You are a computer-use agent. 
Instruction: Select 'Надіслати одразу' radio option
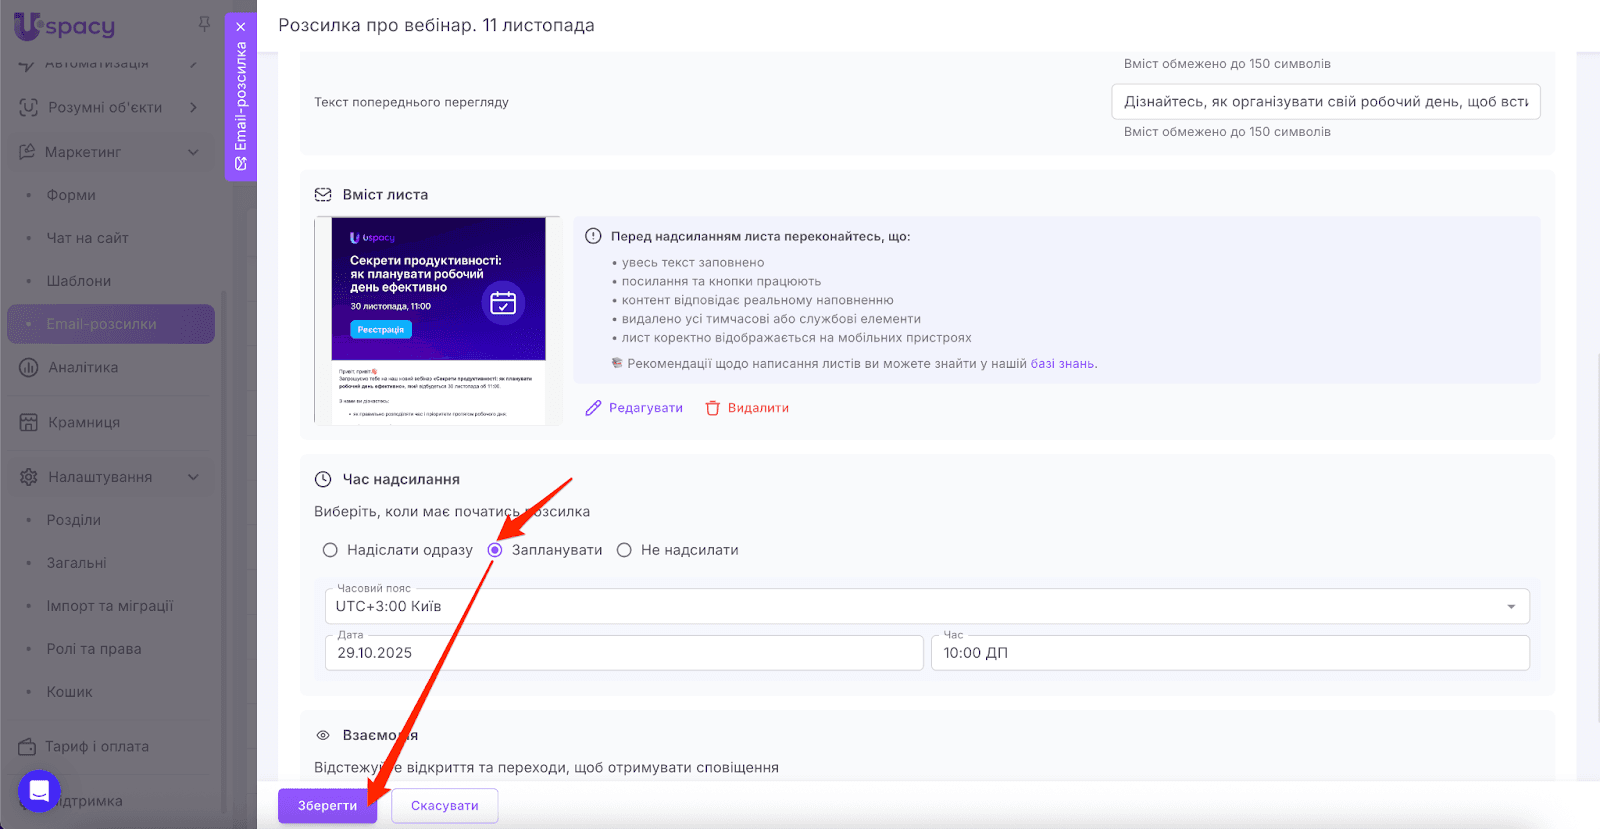click(x=330, y=550)
